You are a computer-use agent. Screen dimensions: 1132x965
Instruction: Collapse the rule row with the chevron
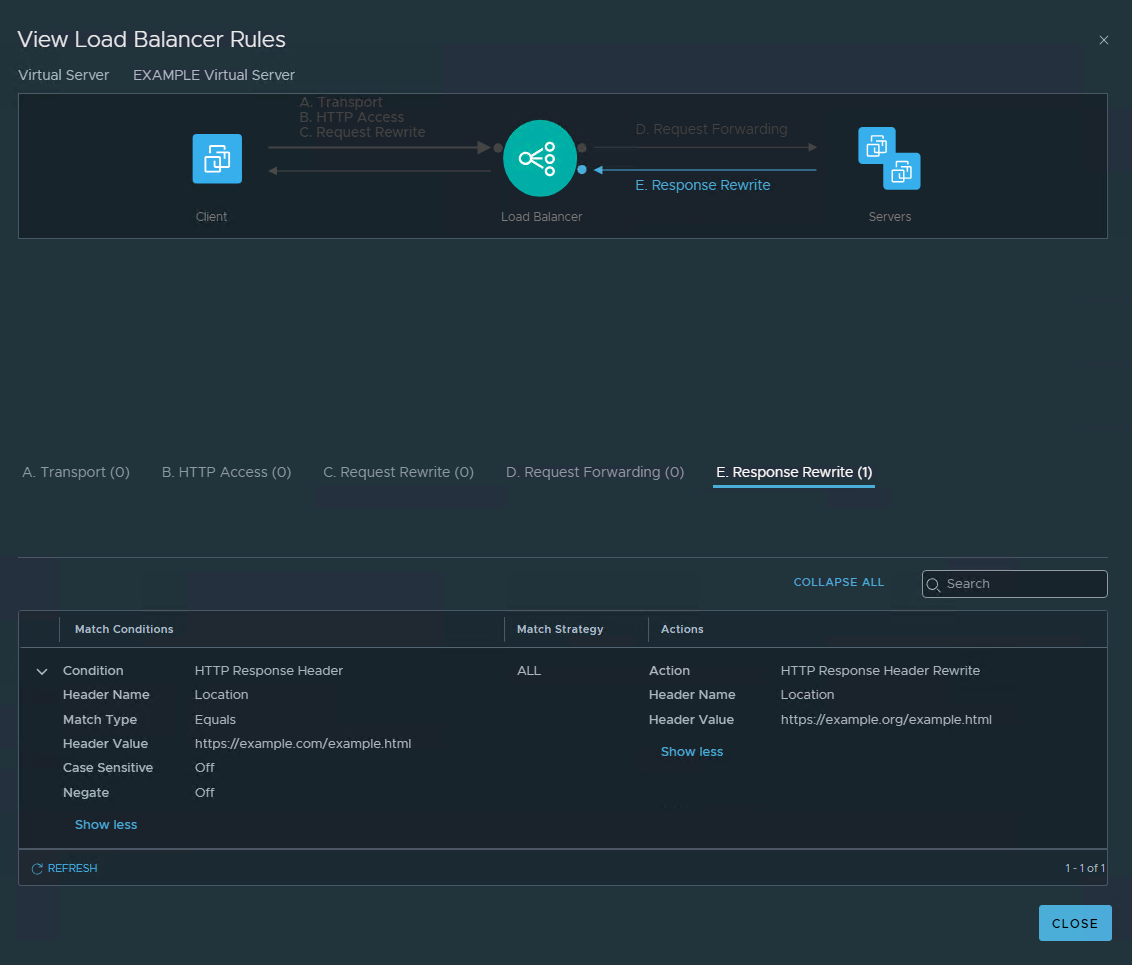pos(42,672)
